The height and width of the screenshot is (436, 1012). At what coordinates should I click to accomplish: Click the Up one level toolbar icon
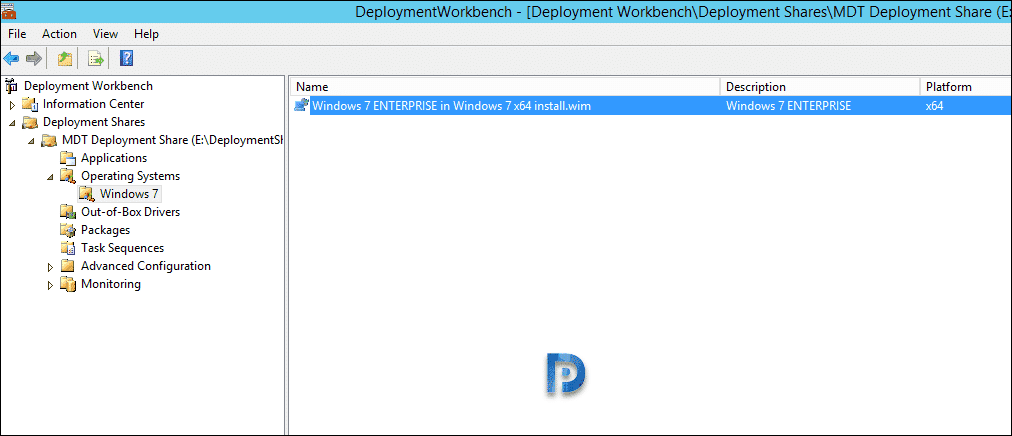point(65,59)
